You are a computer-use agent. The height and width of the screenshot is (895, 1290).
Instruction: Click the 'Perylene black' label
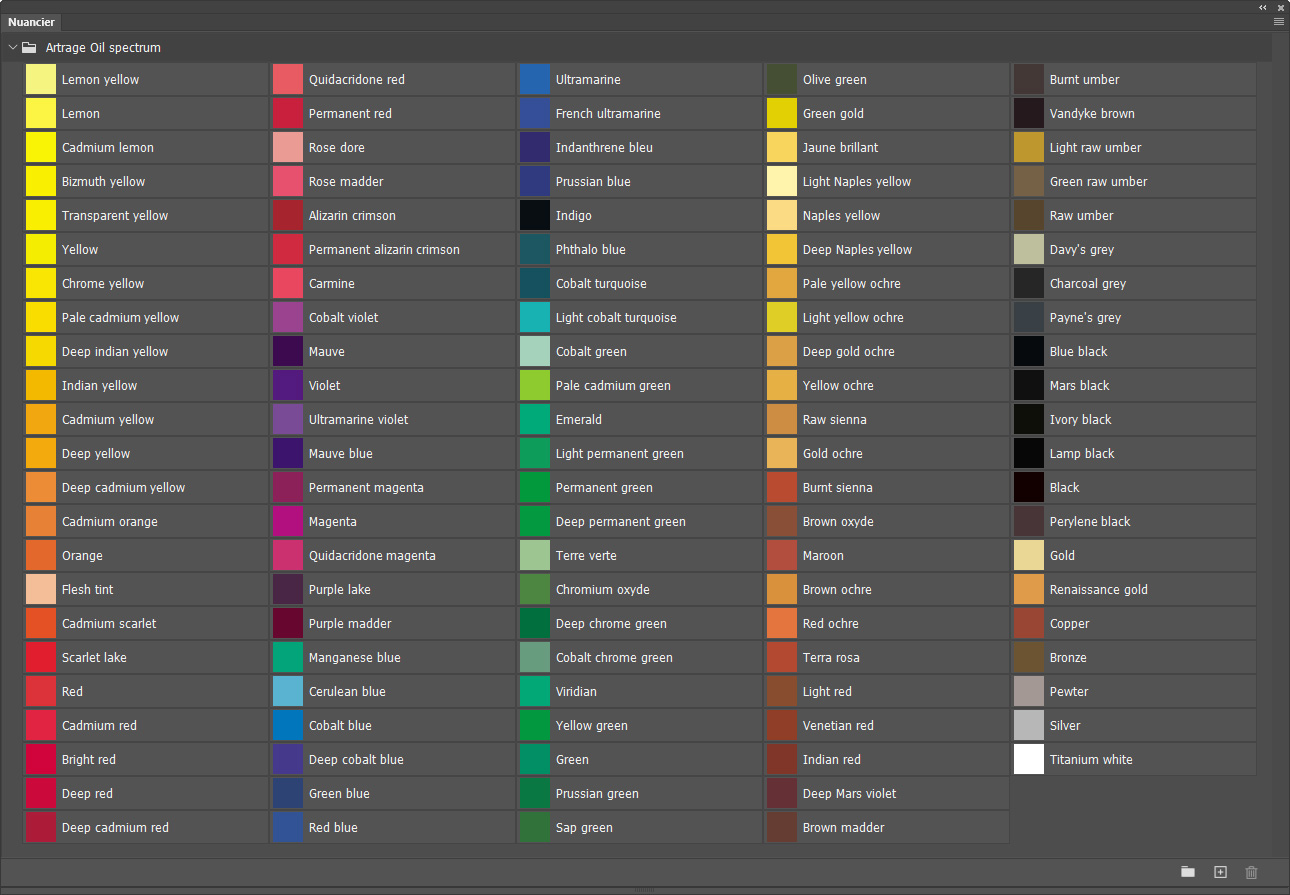pos(1090,522)
